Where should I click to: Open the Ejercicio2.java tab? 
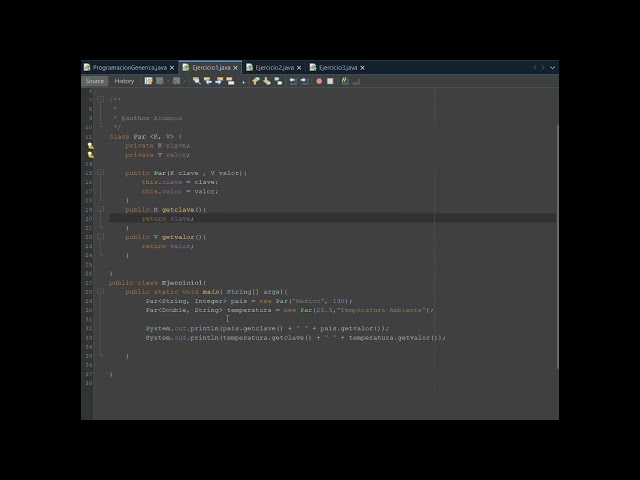click(x=275, y=68)
